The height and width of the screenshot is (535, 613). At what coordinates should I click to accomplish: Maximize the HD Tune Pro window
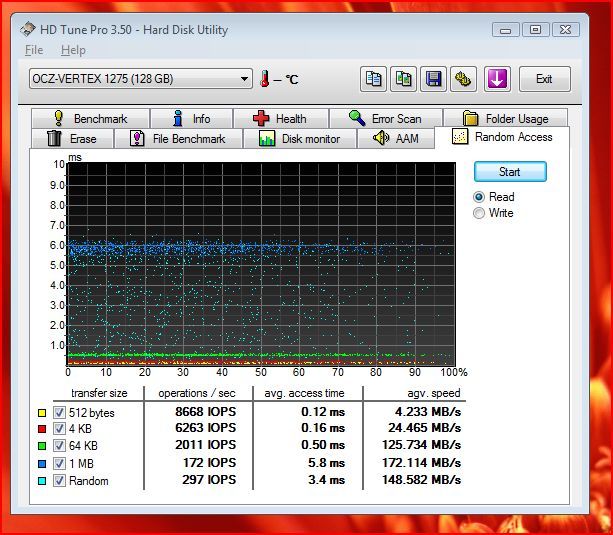click(535, 30)
